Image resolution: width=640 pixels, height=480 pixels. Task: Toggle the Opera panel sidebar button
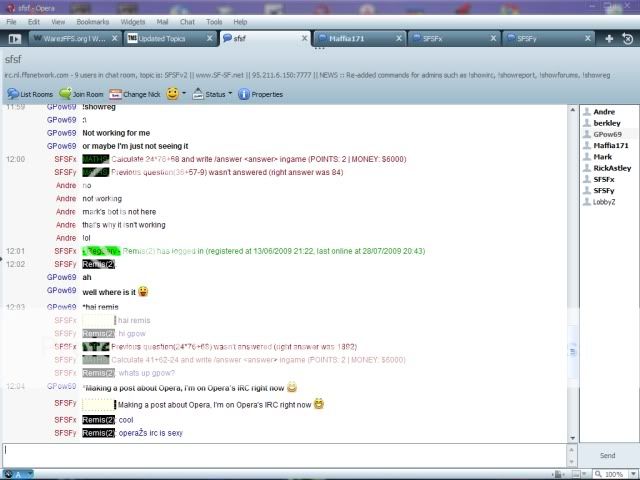point(15,39)
